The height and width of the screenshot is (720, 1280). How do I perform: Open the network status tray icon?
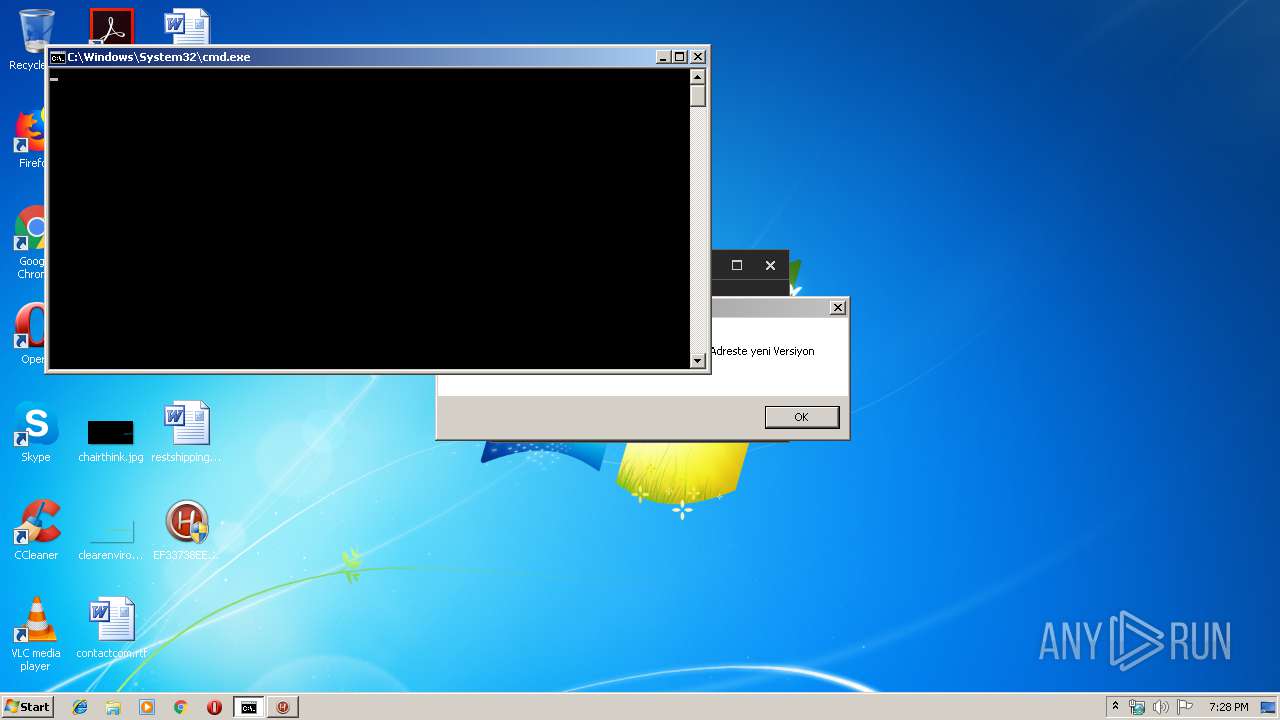point(1137,707)
